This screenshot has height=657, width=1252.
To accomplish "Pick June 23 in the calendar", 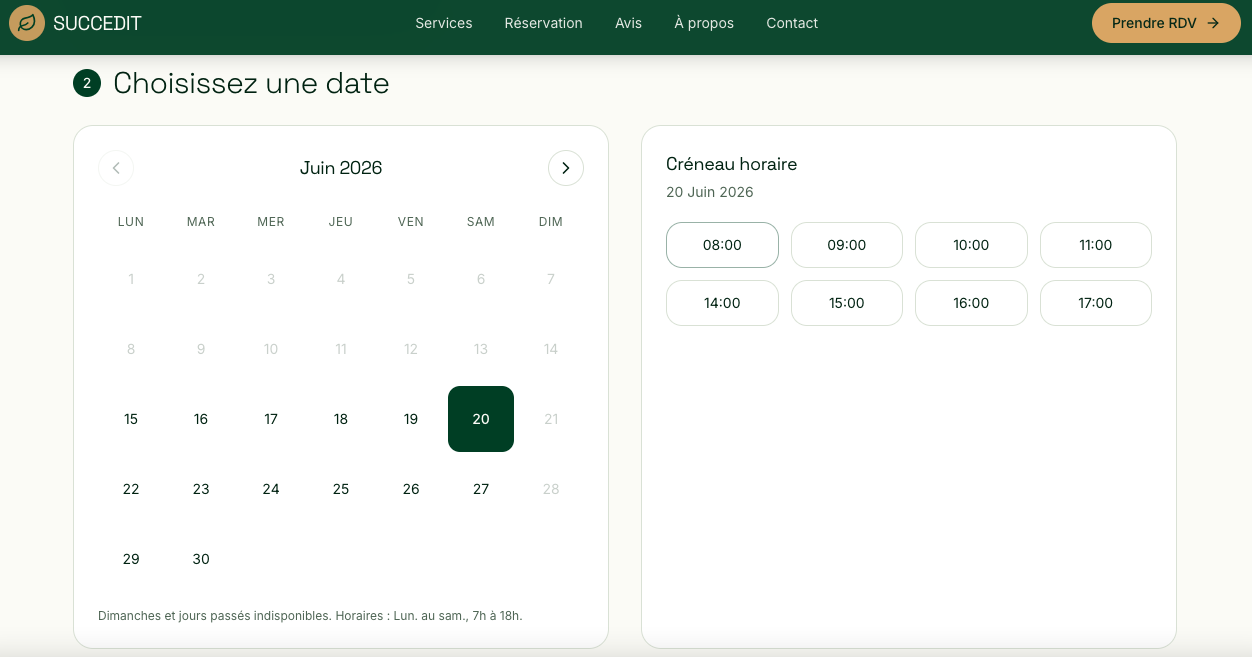I will tap(201, 489).
